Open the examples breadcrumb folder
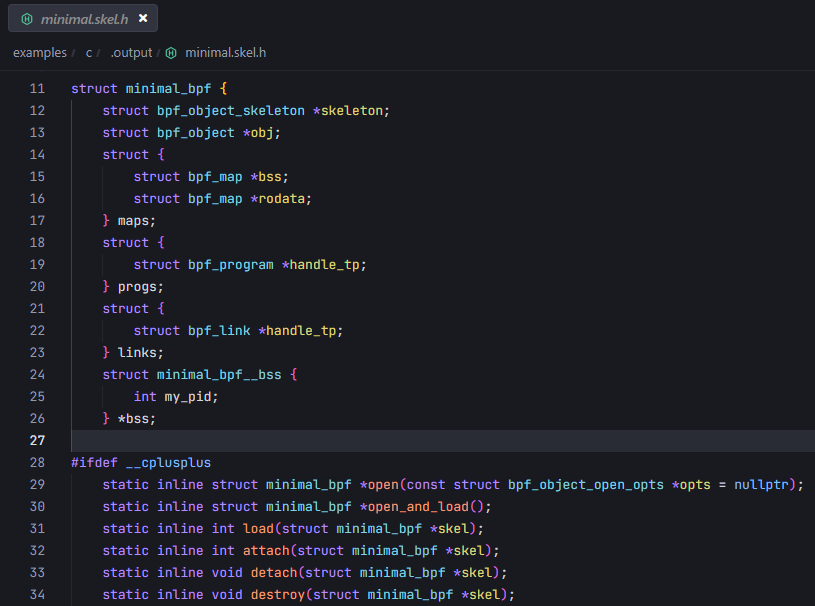Screen dimensions: 815x606 tap(40, 52)
